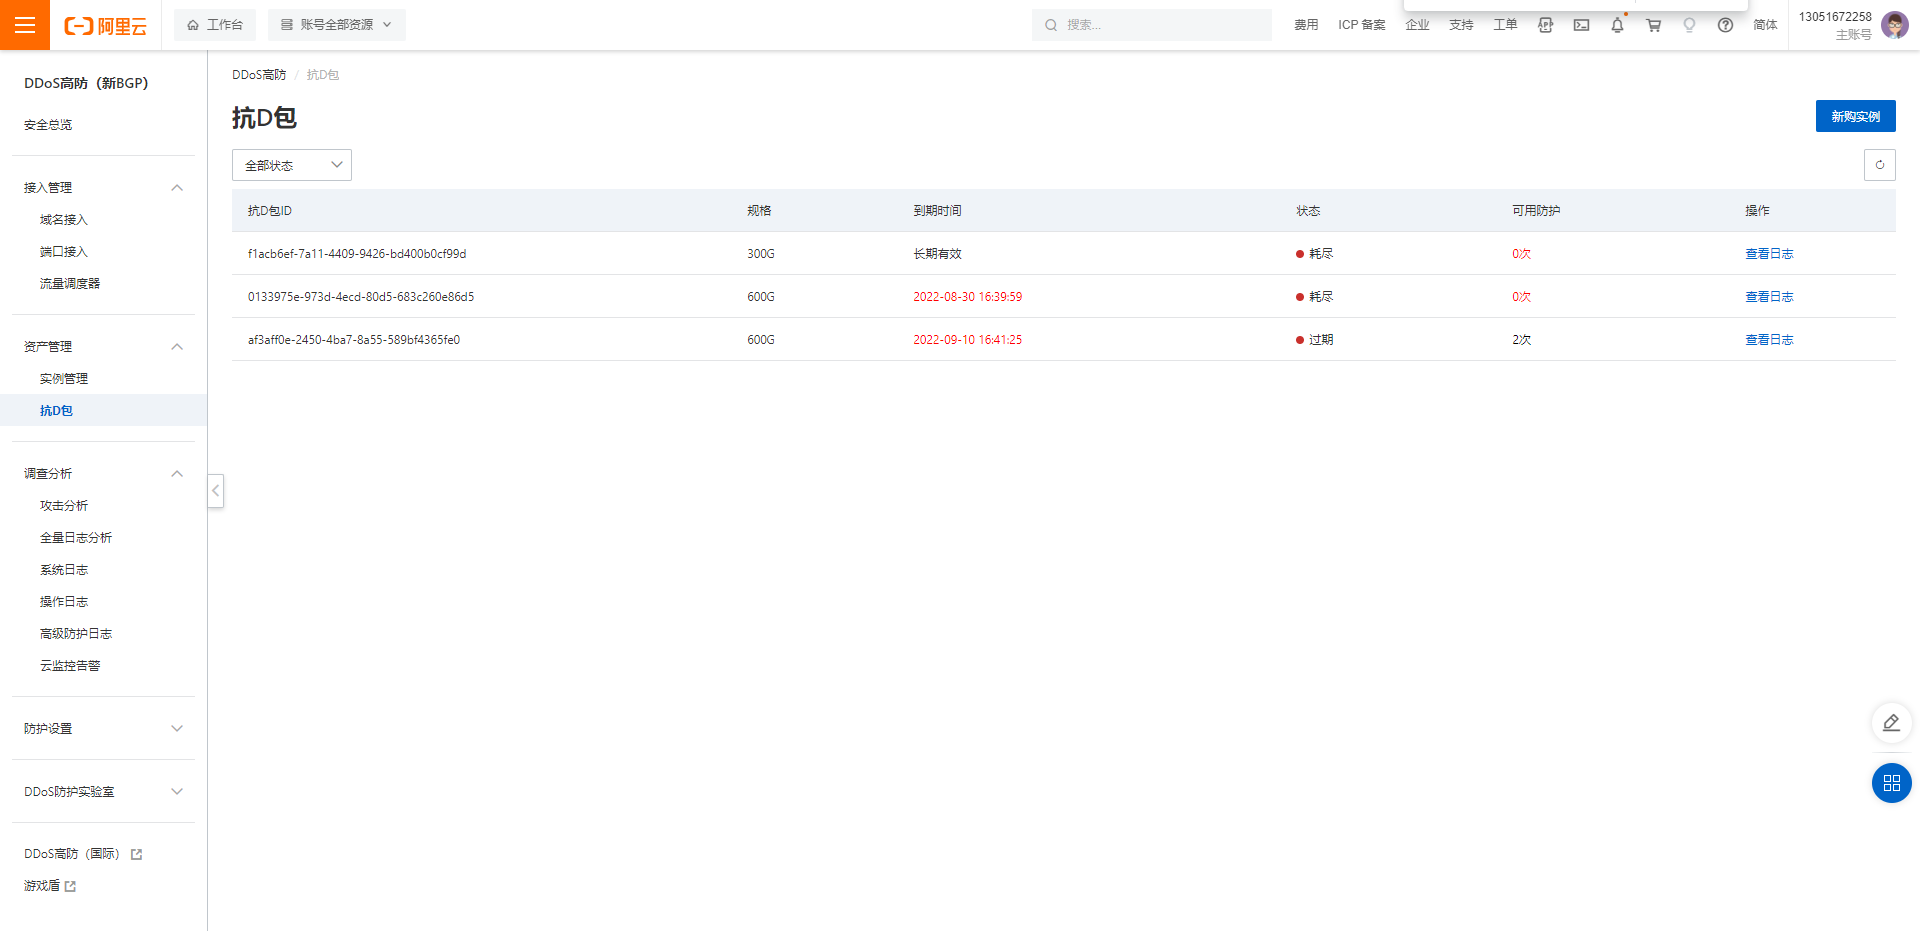Select package ID f1acb6ef-7a11-4409-9426-bd400b0cf99d
The width and height of the screenshot is (1920, 931).
(x=357, y=254)
